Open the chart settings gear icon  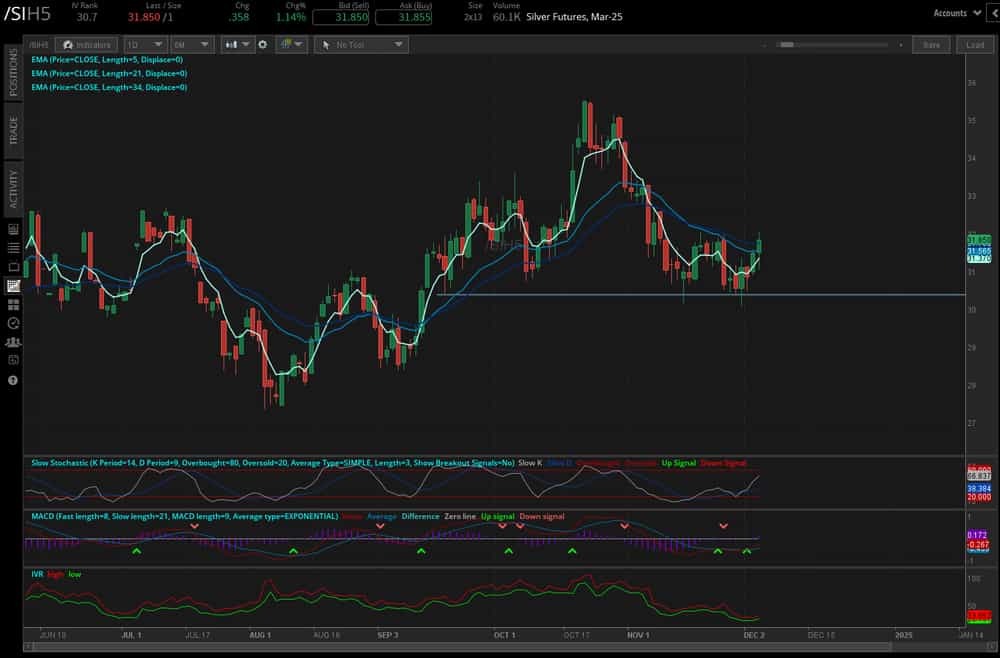[263, 44]
